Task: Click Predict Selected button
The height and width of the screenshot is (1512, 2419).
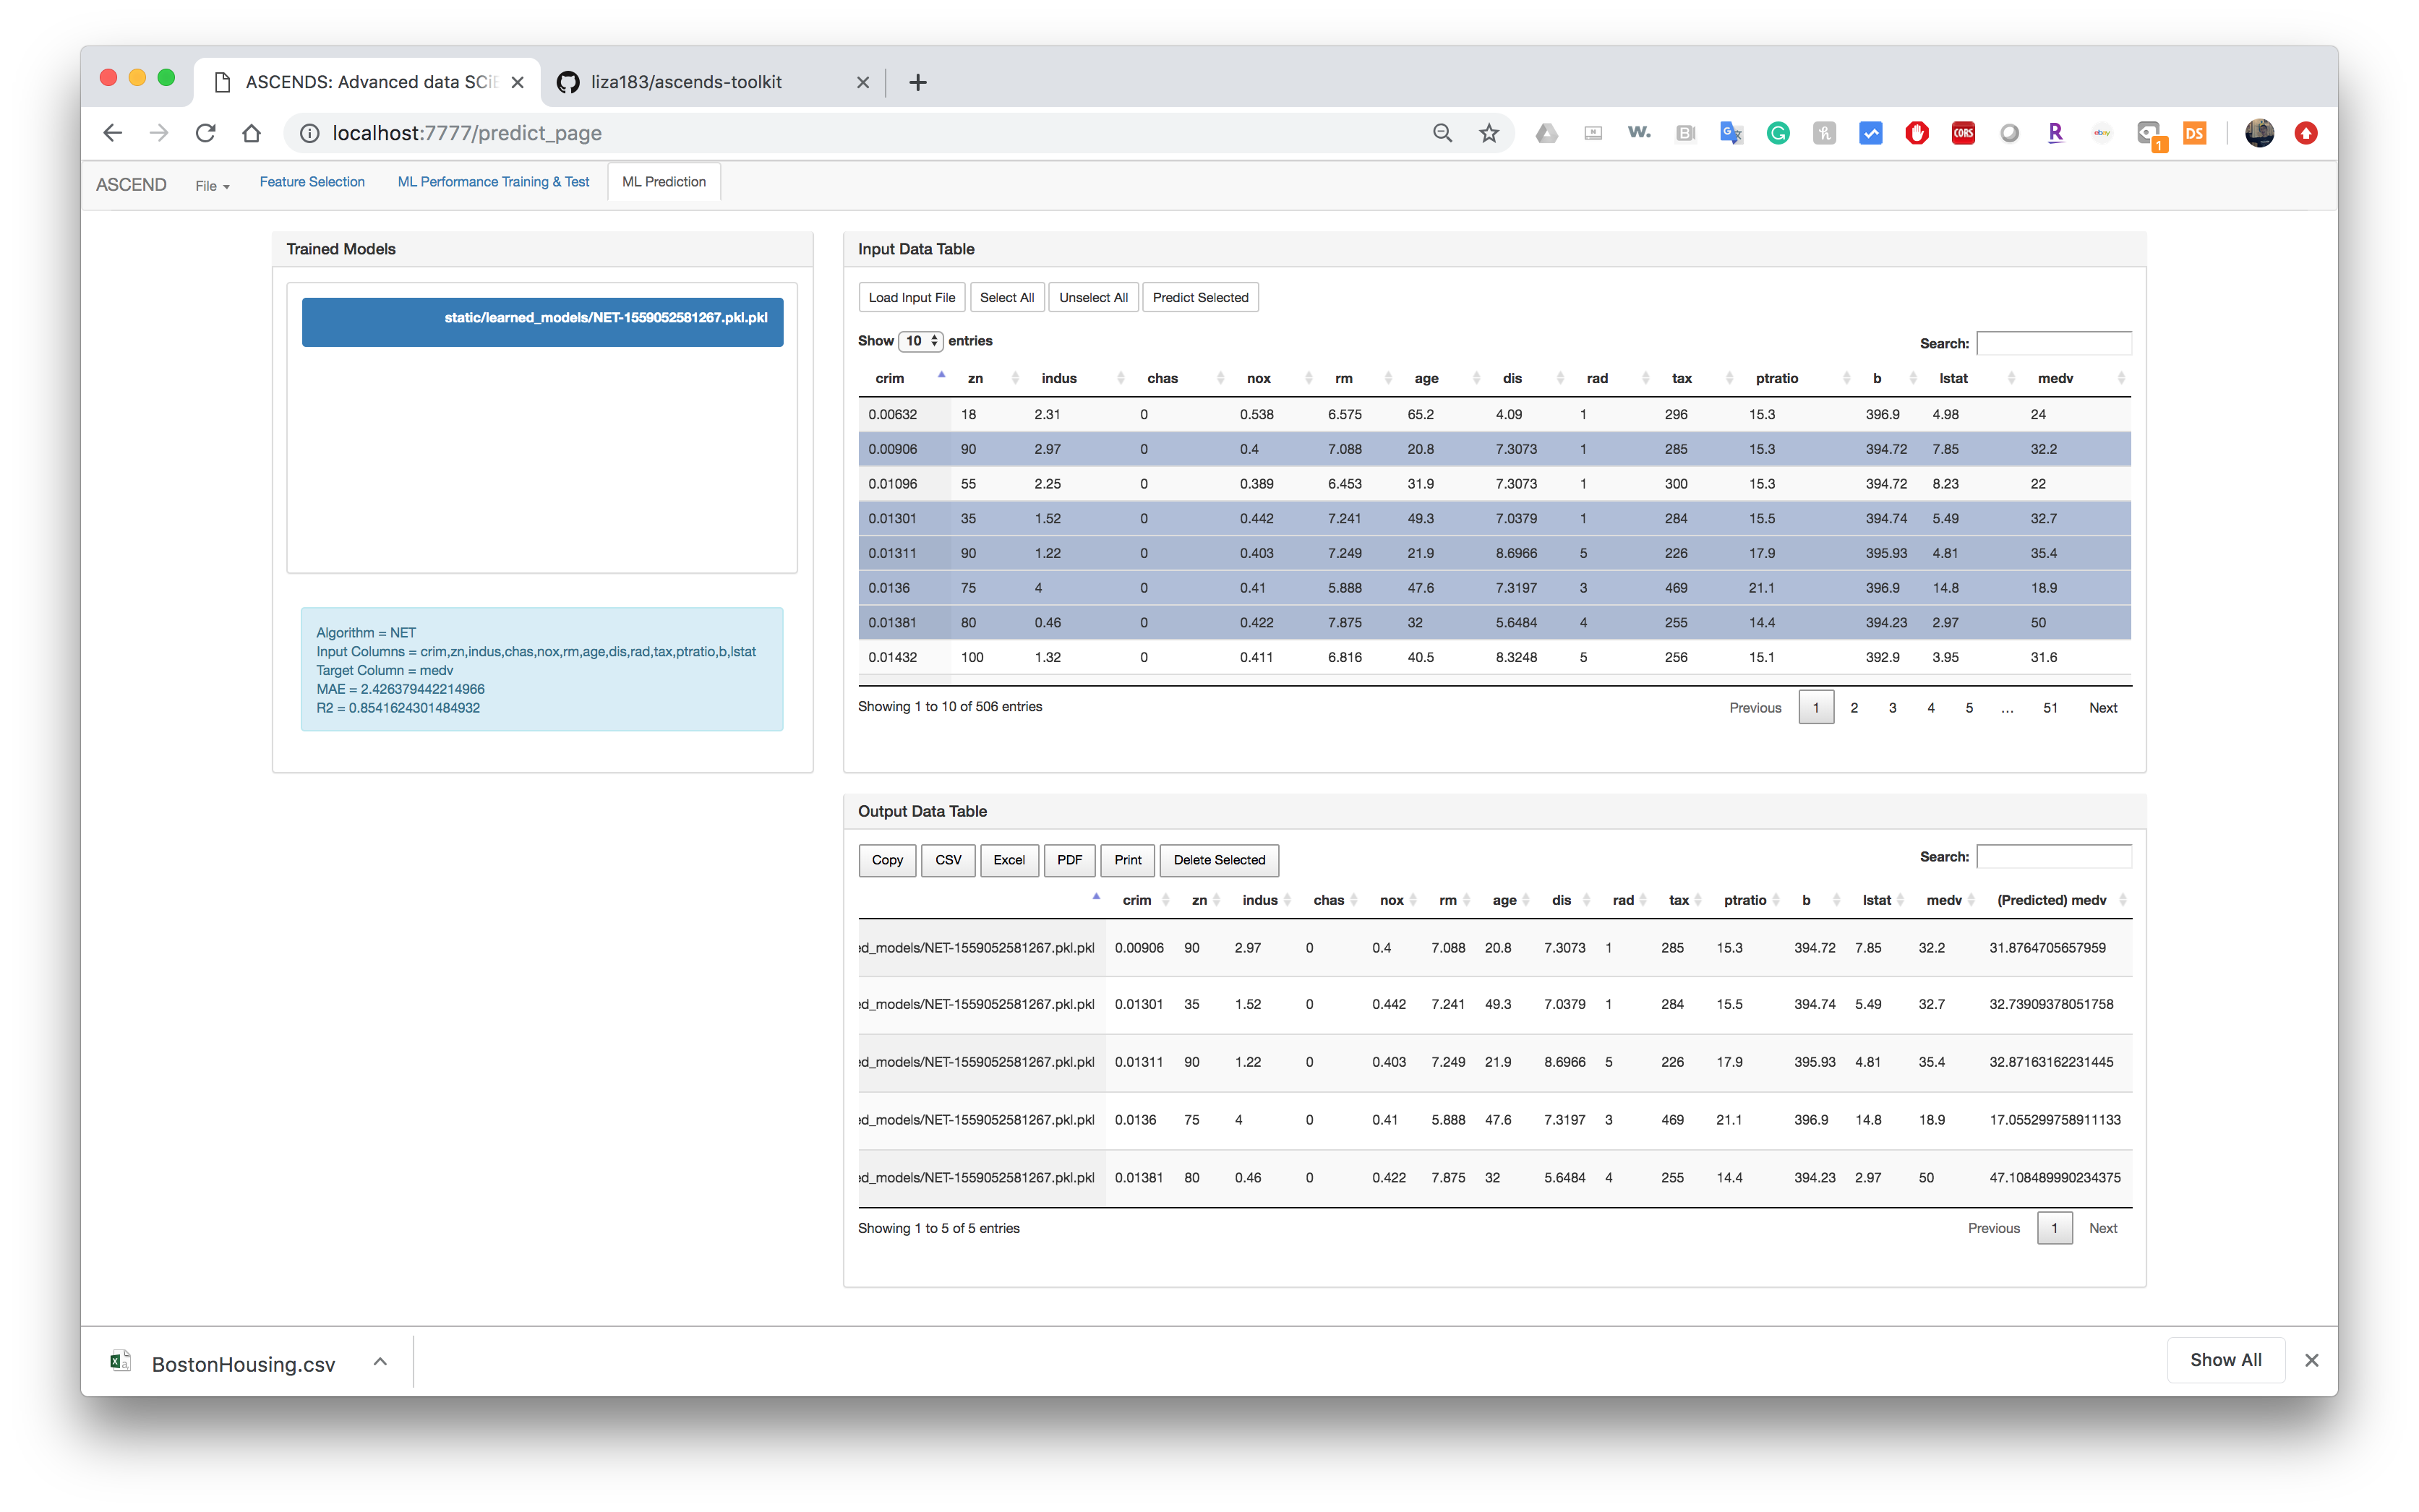Action: point(1202,296)
